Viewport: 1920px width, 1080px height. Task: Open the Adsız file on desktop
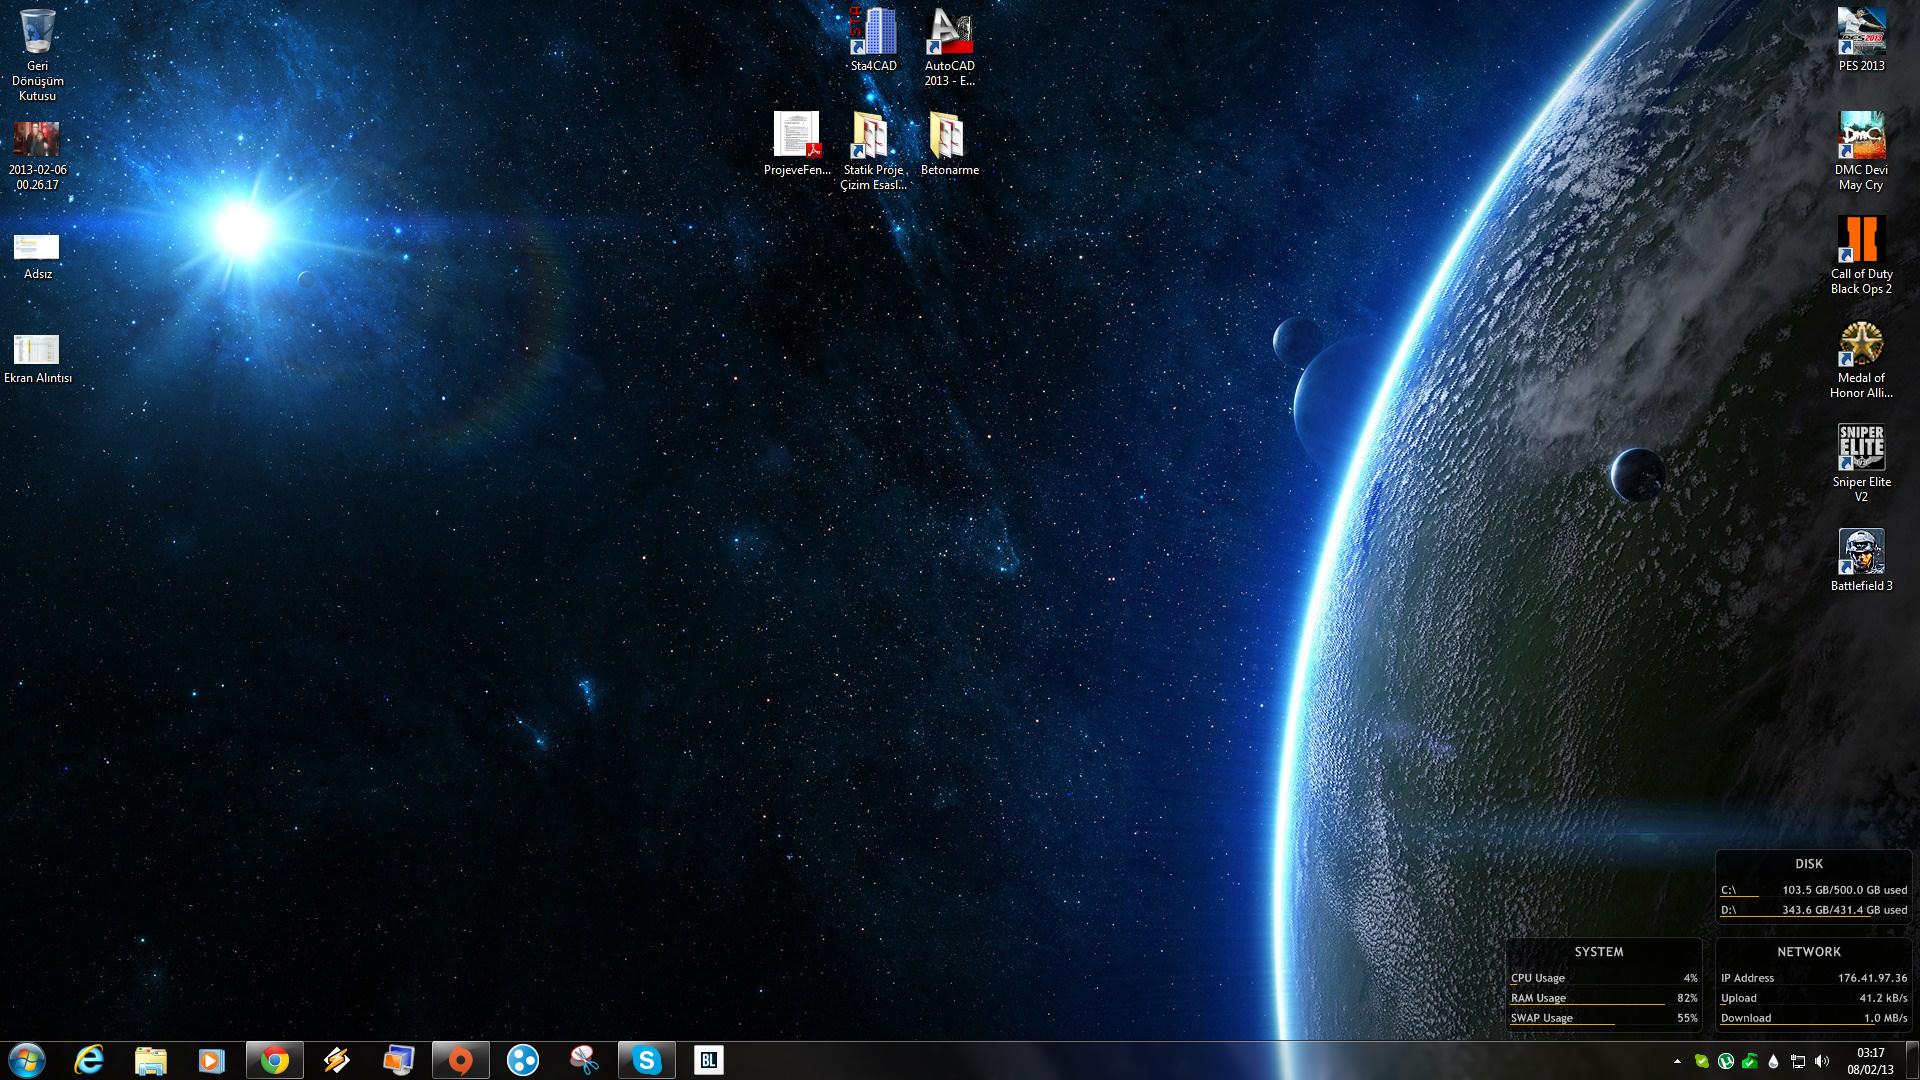click(x=38, y=256)
